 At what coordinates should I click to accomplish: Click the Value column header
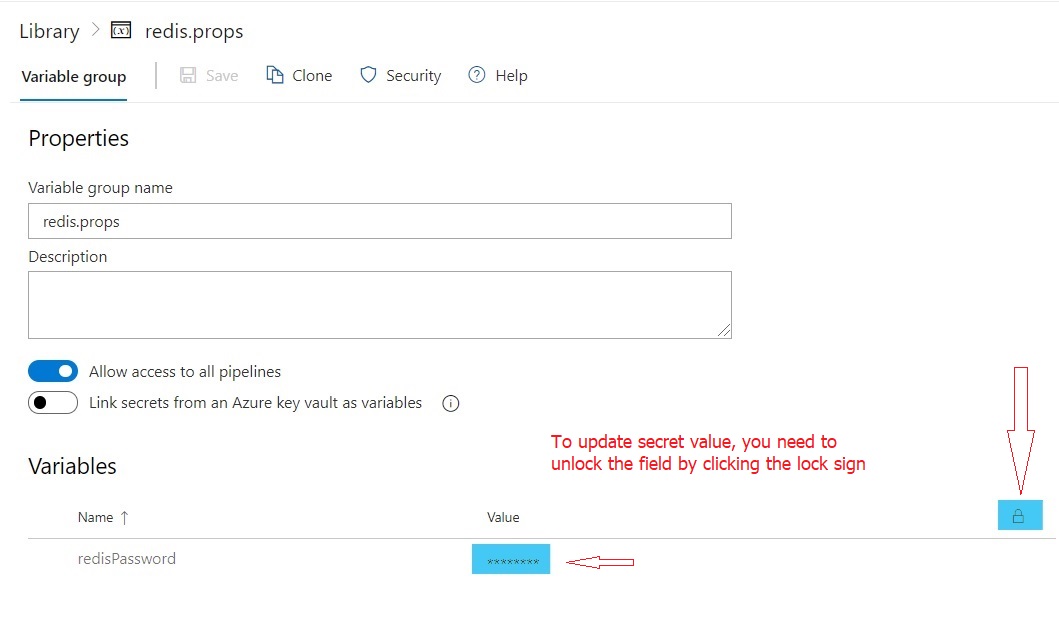coord(503,517)
